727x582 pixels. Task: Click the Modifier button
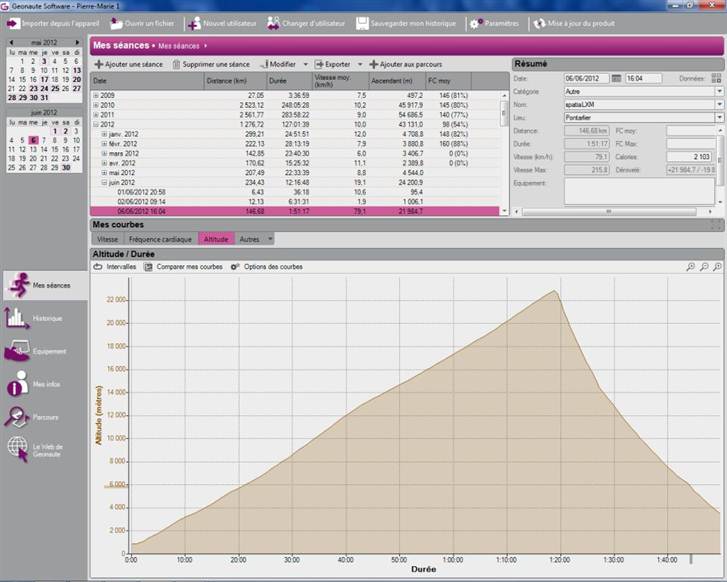pyautogui.click(x=279, y=64)
